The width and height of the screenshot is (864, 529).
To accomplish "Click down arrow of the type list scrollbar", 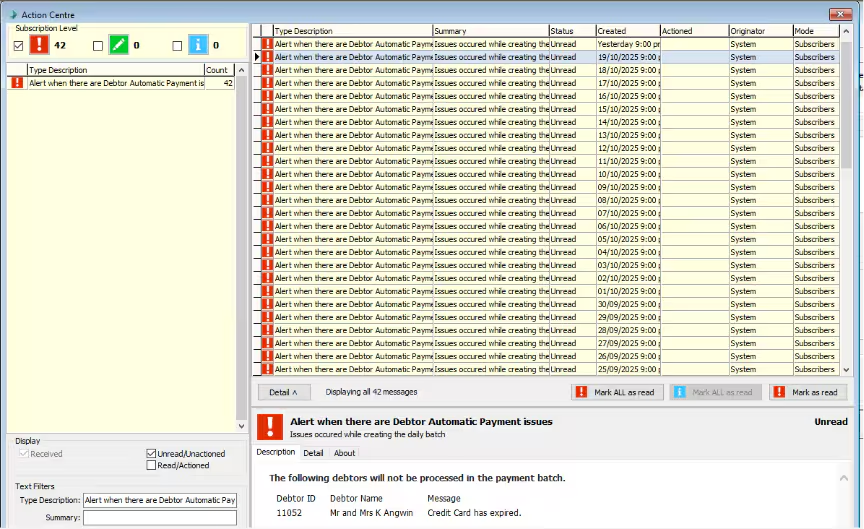I will (x=241, y=426).
